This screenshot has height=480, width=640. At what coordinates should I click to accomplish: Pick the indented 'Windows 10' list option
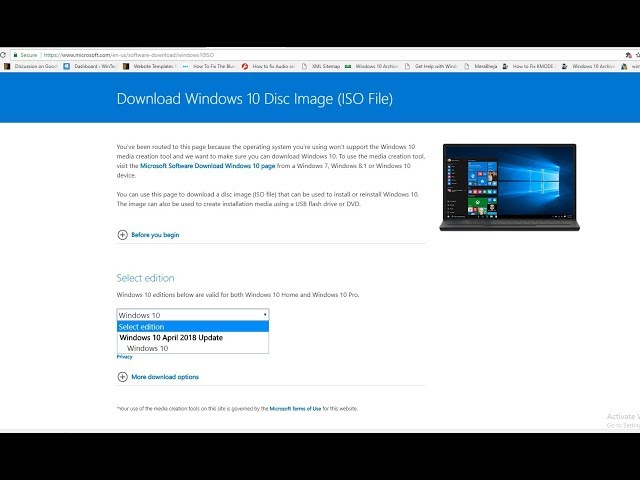[x=147, y=348]
